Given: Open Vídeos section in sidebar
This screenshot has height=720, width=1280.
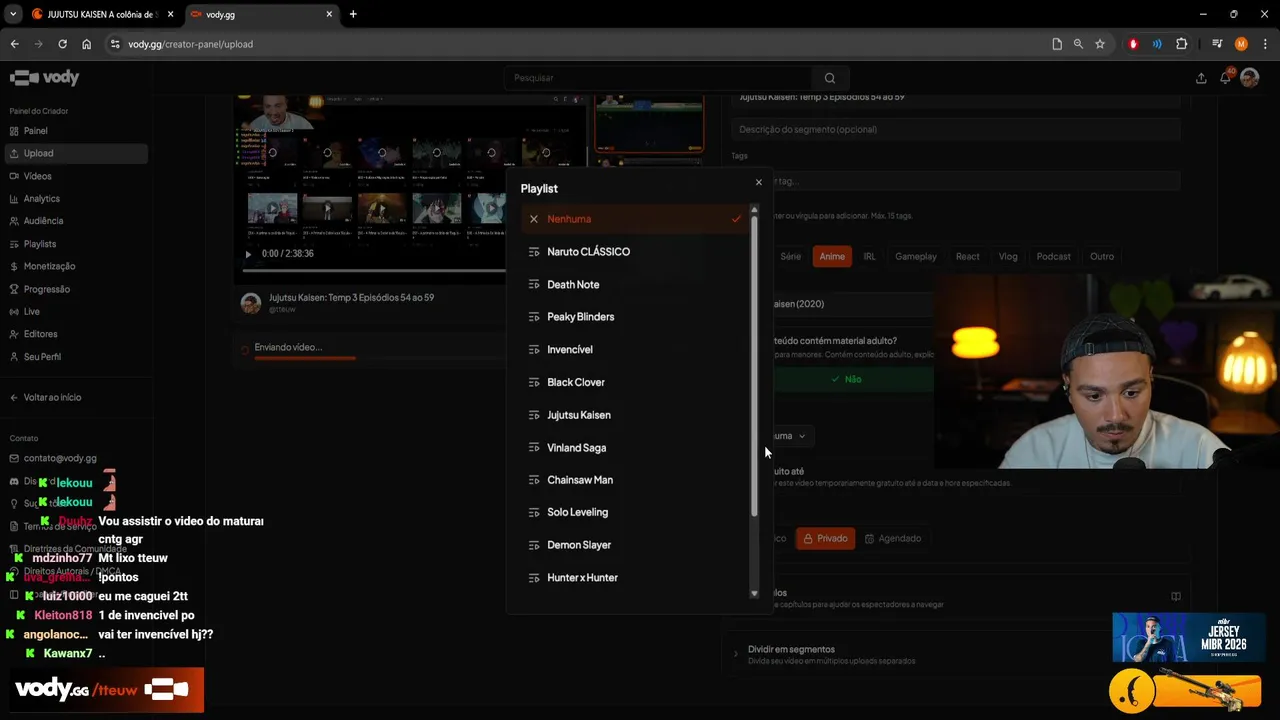Looking at the screenshot, I should (76, 176).
